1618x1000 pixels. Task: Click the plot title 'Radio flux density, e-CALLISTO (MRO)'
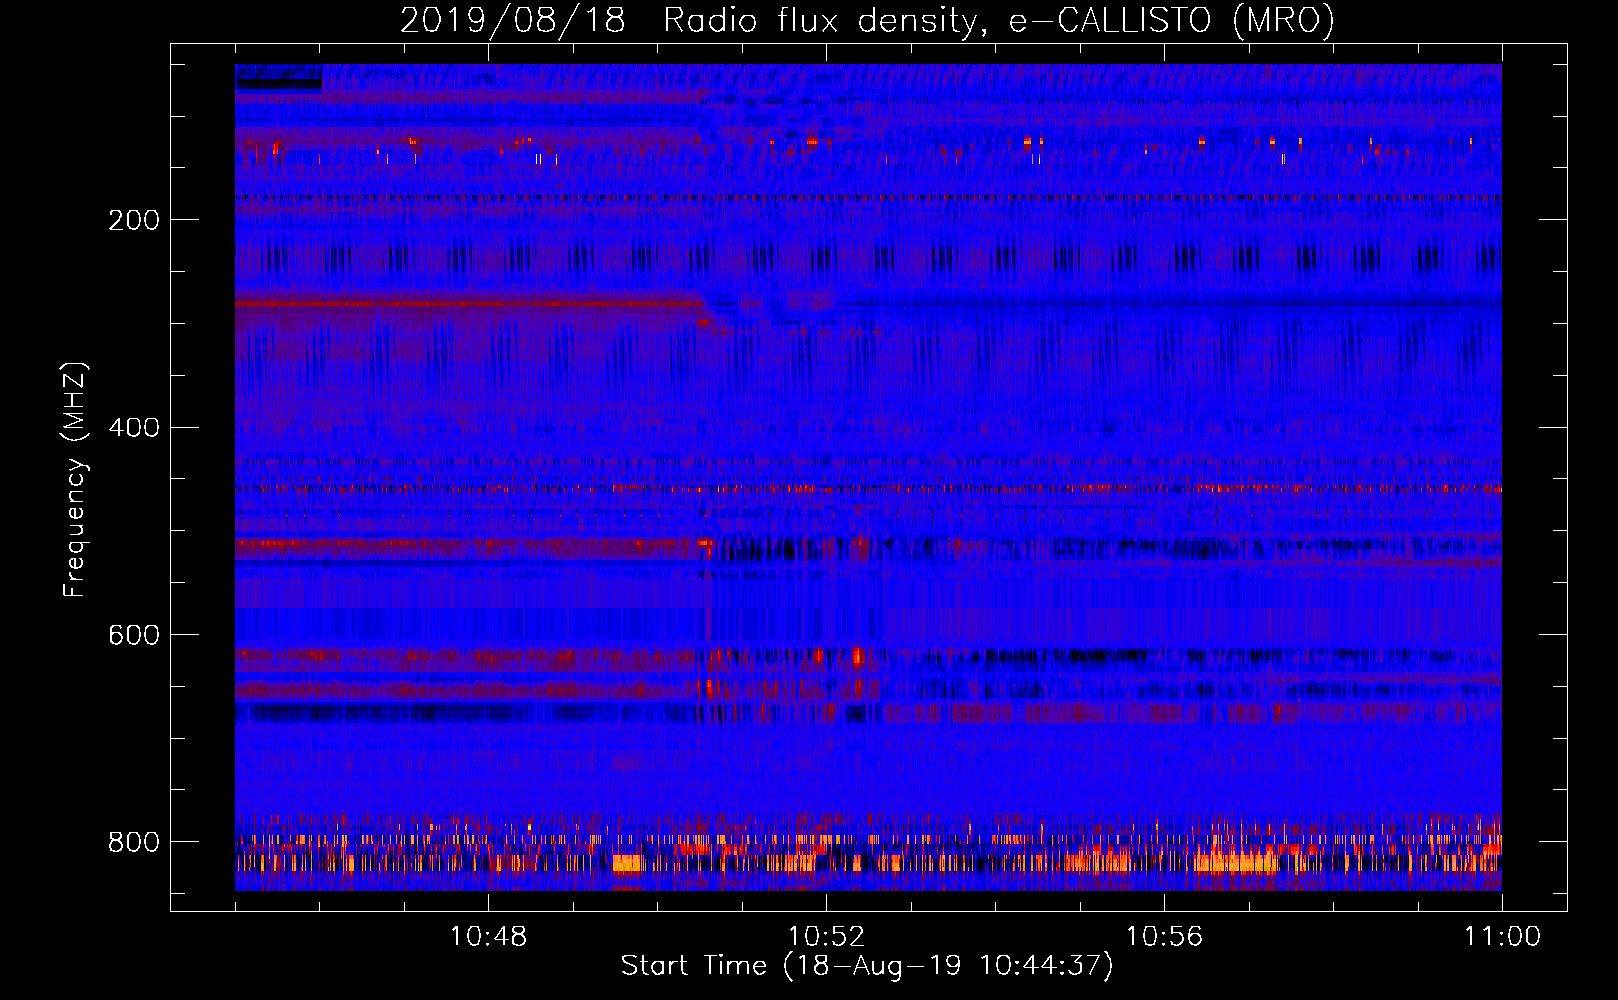(x=999, y=21)
